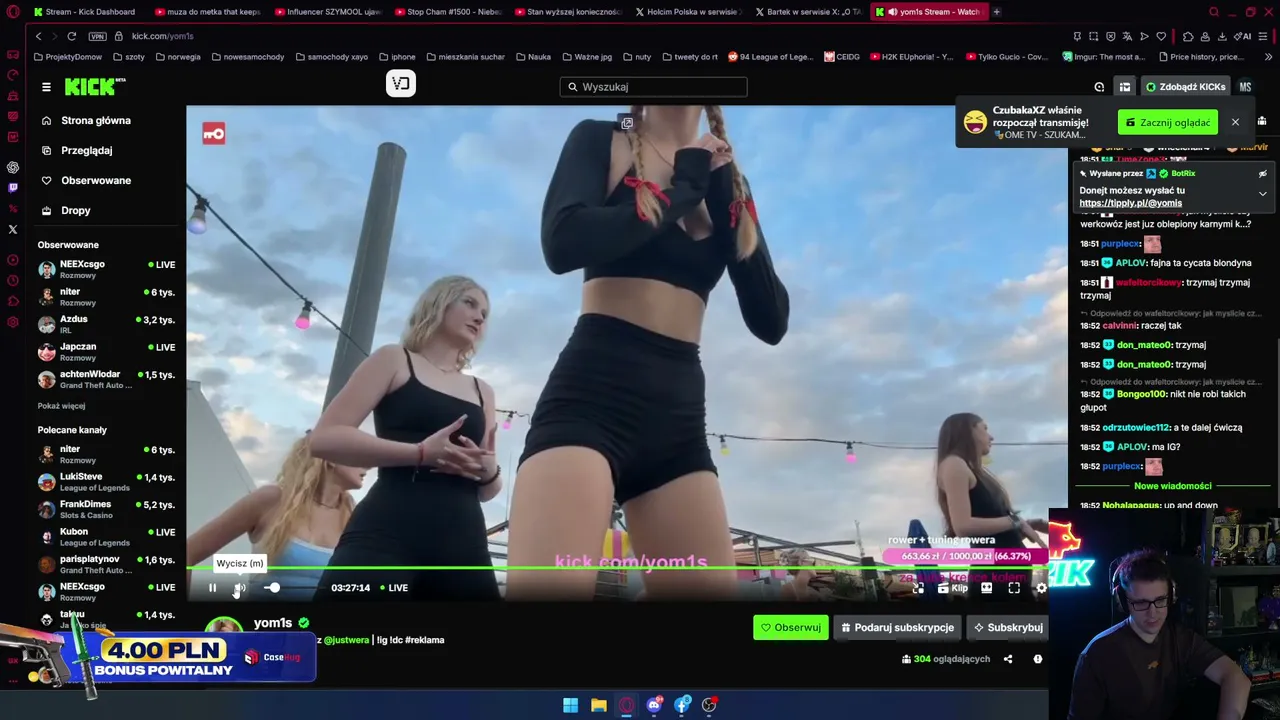Collapse the pinned BotRix message

point(1262,193)
